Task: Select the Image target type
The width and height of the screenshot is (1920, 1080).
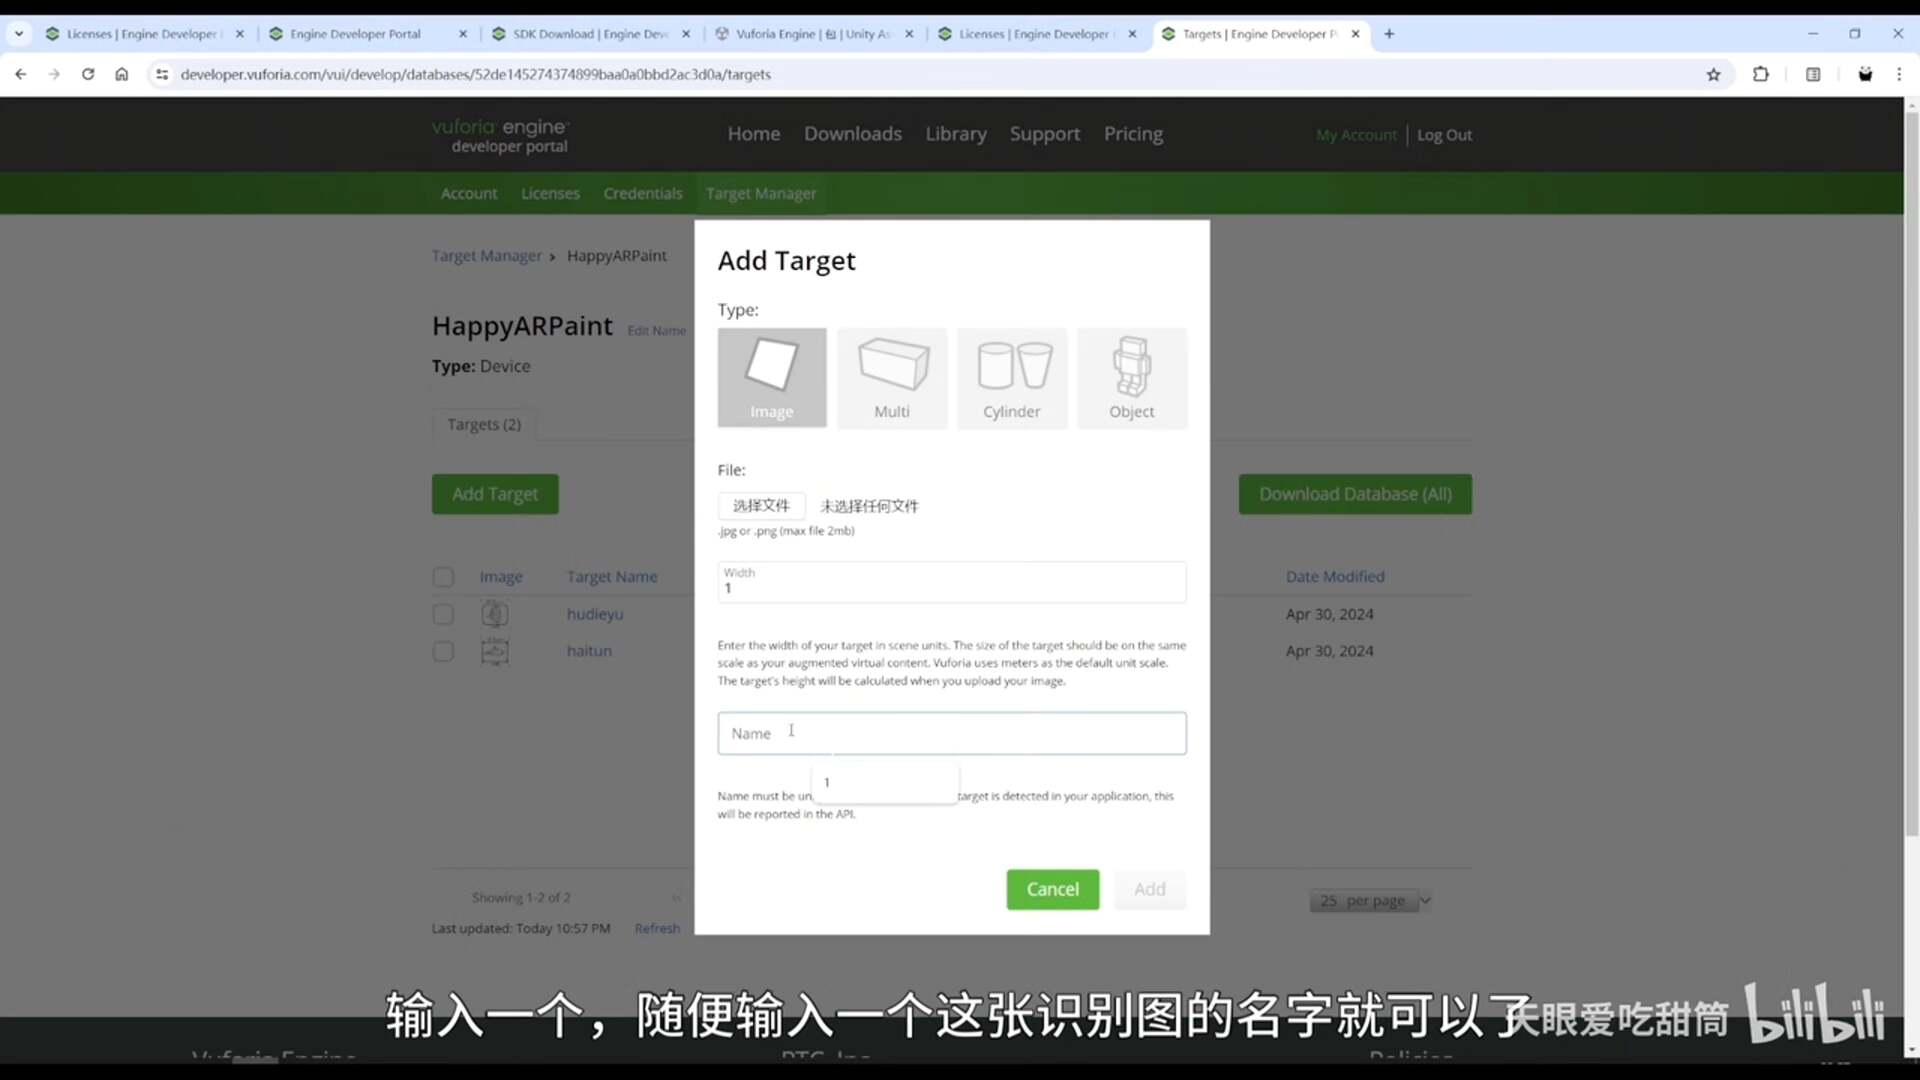Action: 771,378
